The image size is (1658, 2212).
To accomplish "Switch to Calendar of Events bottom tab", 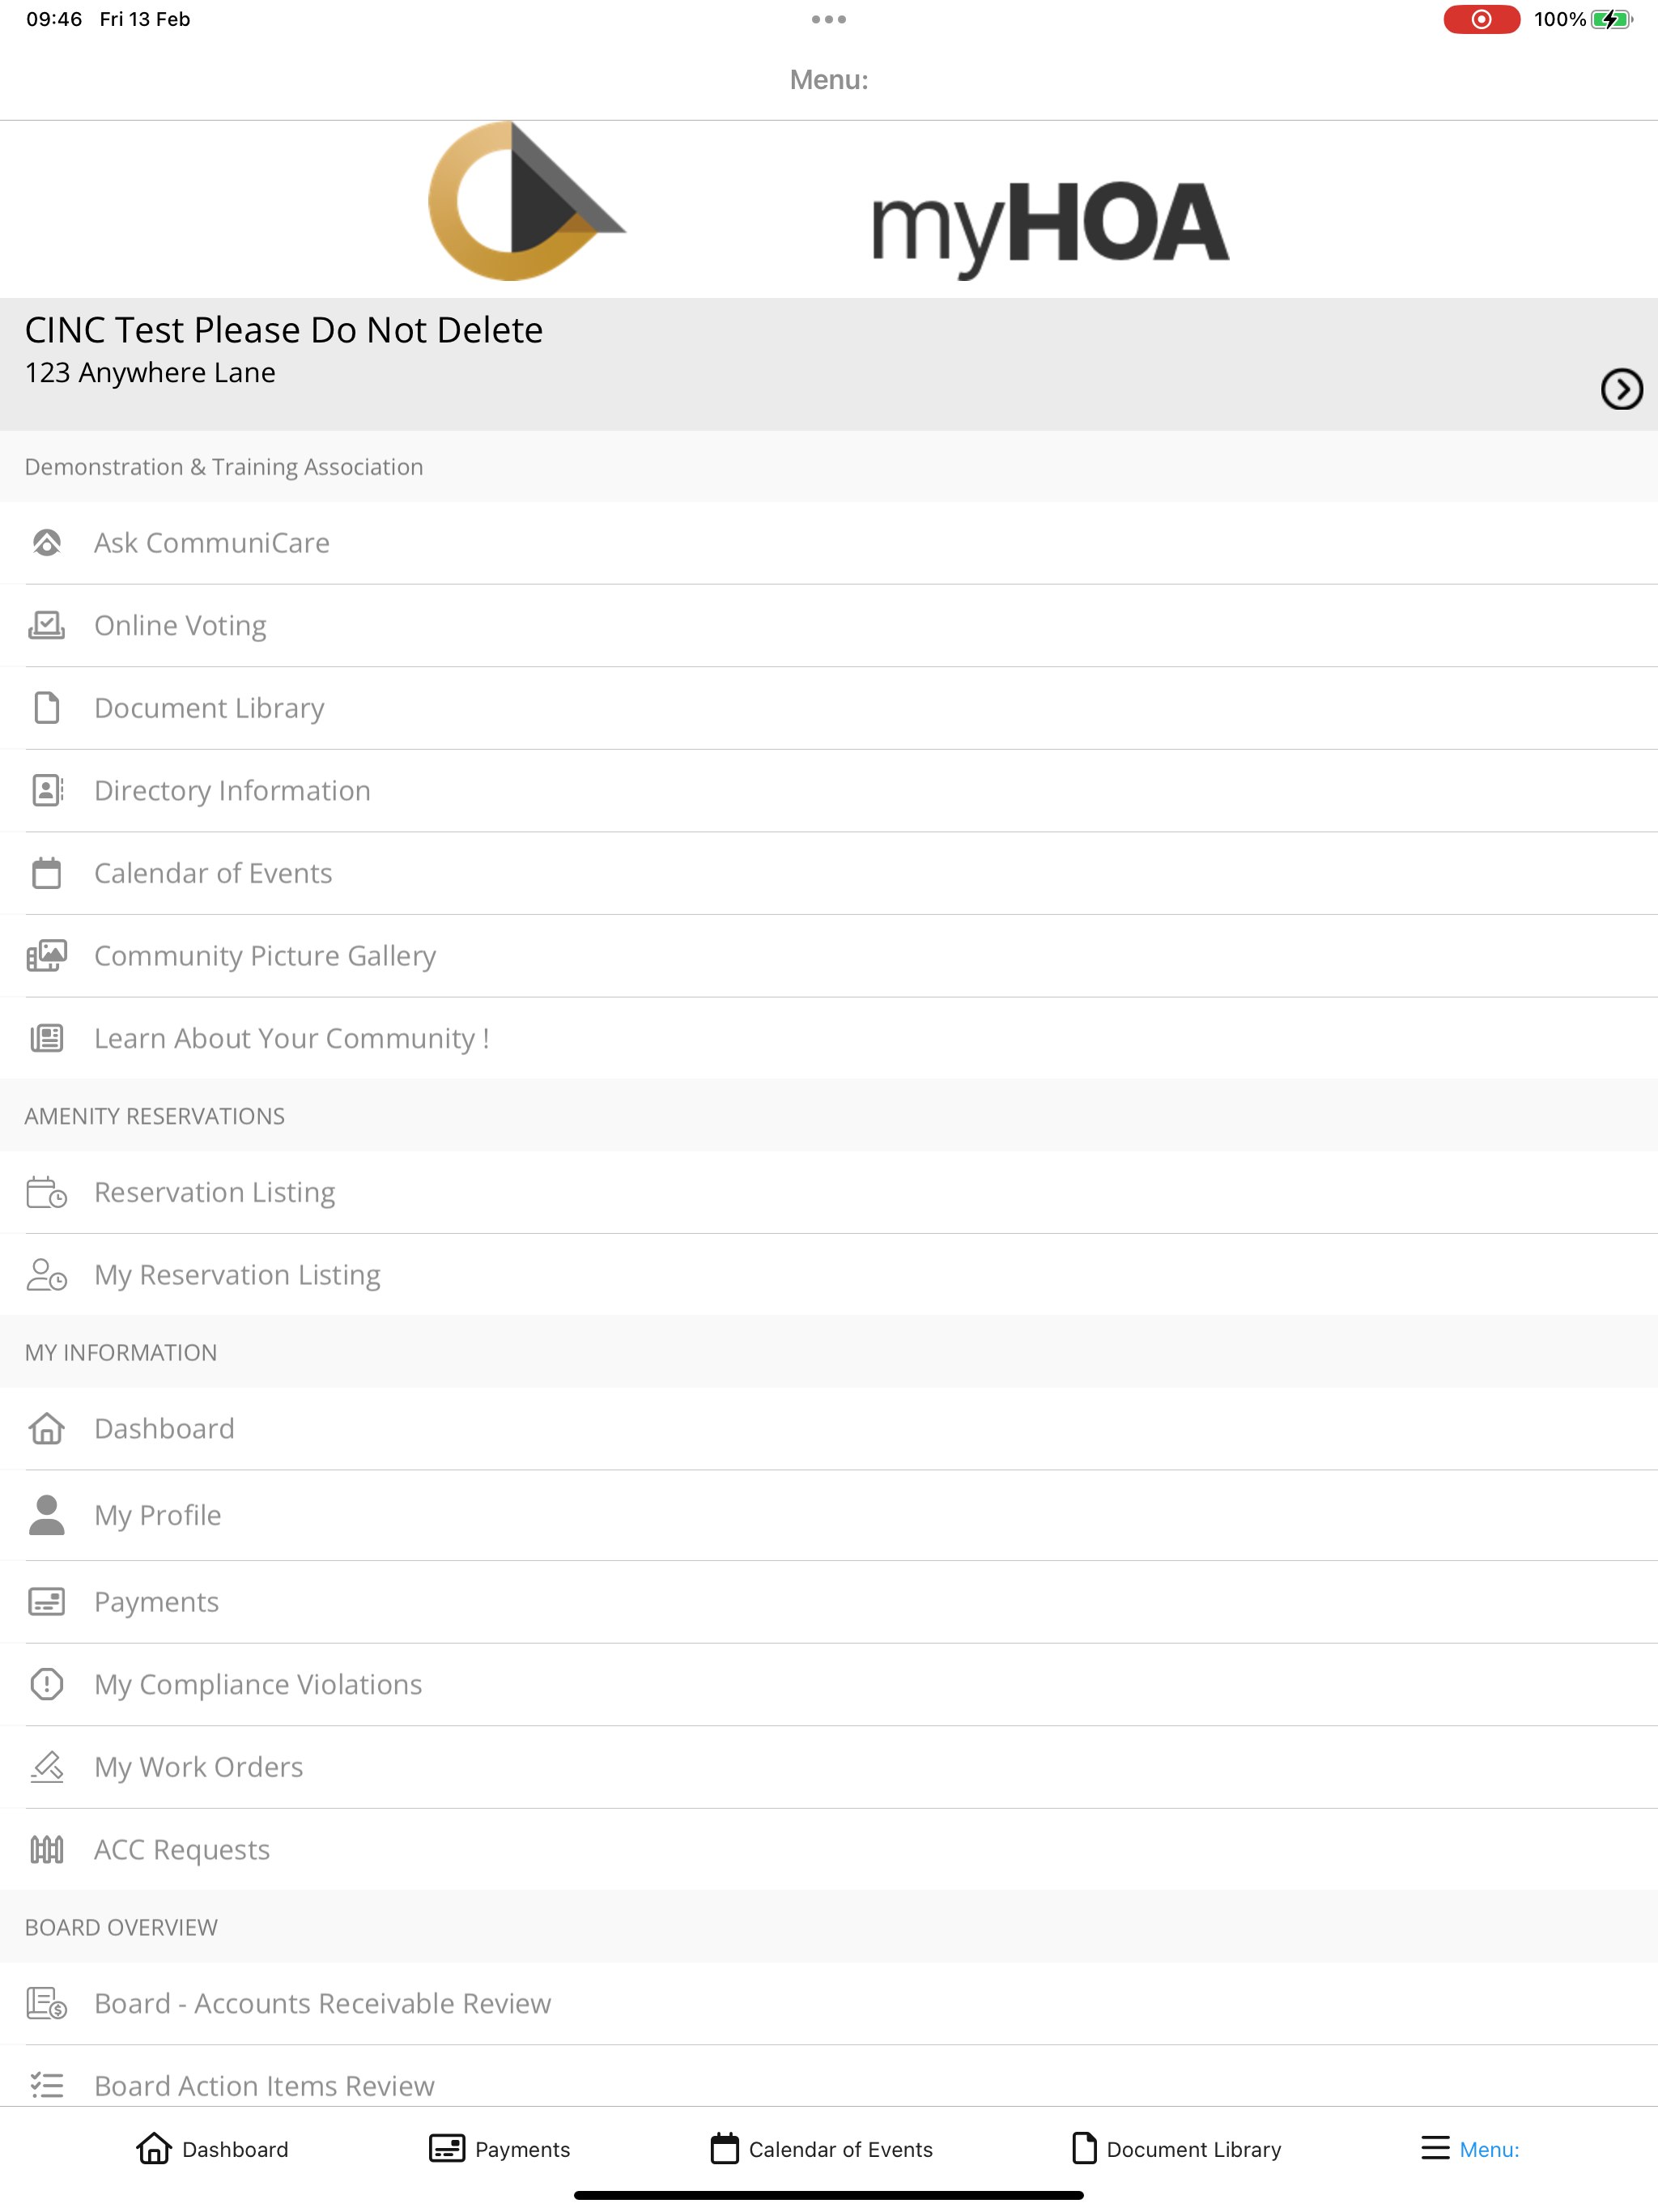I will 821,2149.
